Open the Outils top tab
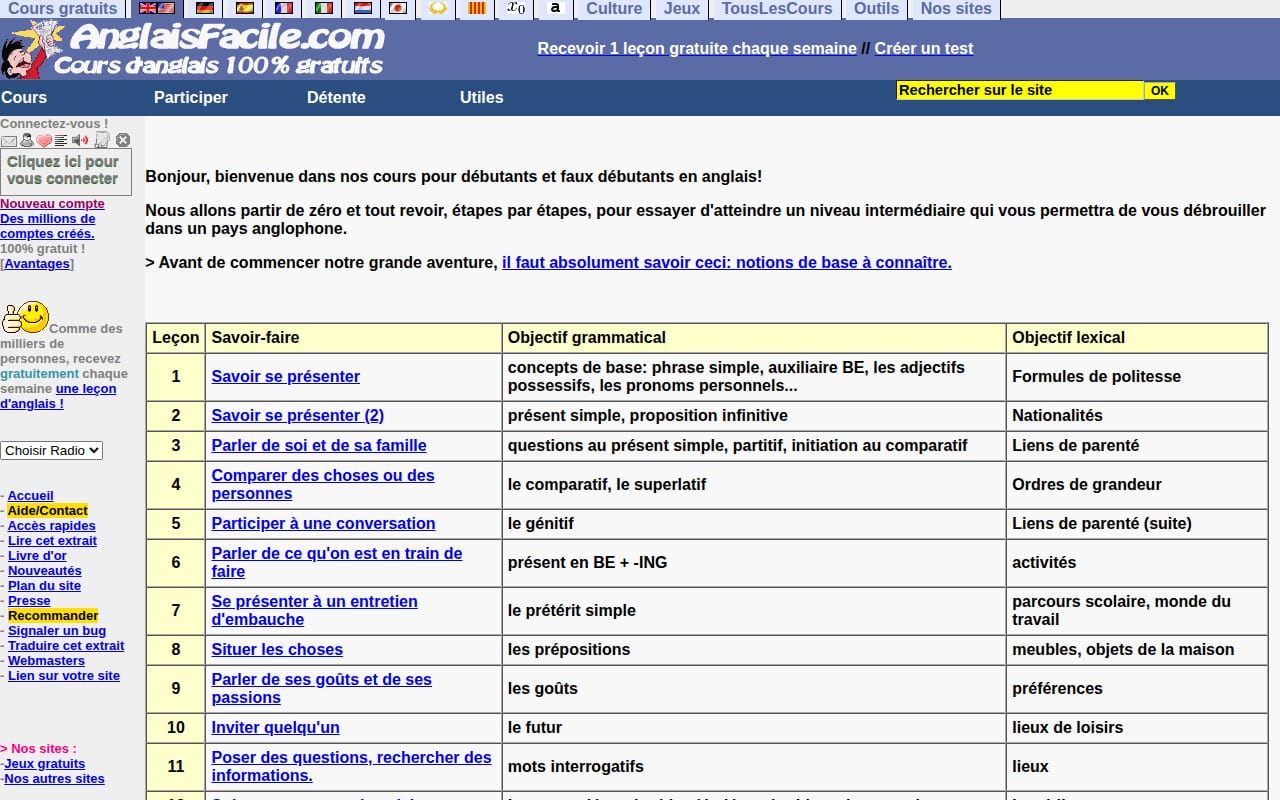The width and height of the screenshot is (1280, 800). tap(877, 9)
